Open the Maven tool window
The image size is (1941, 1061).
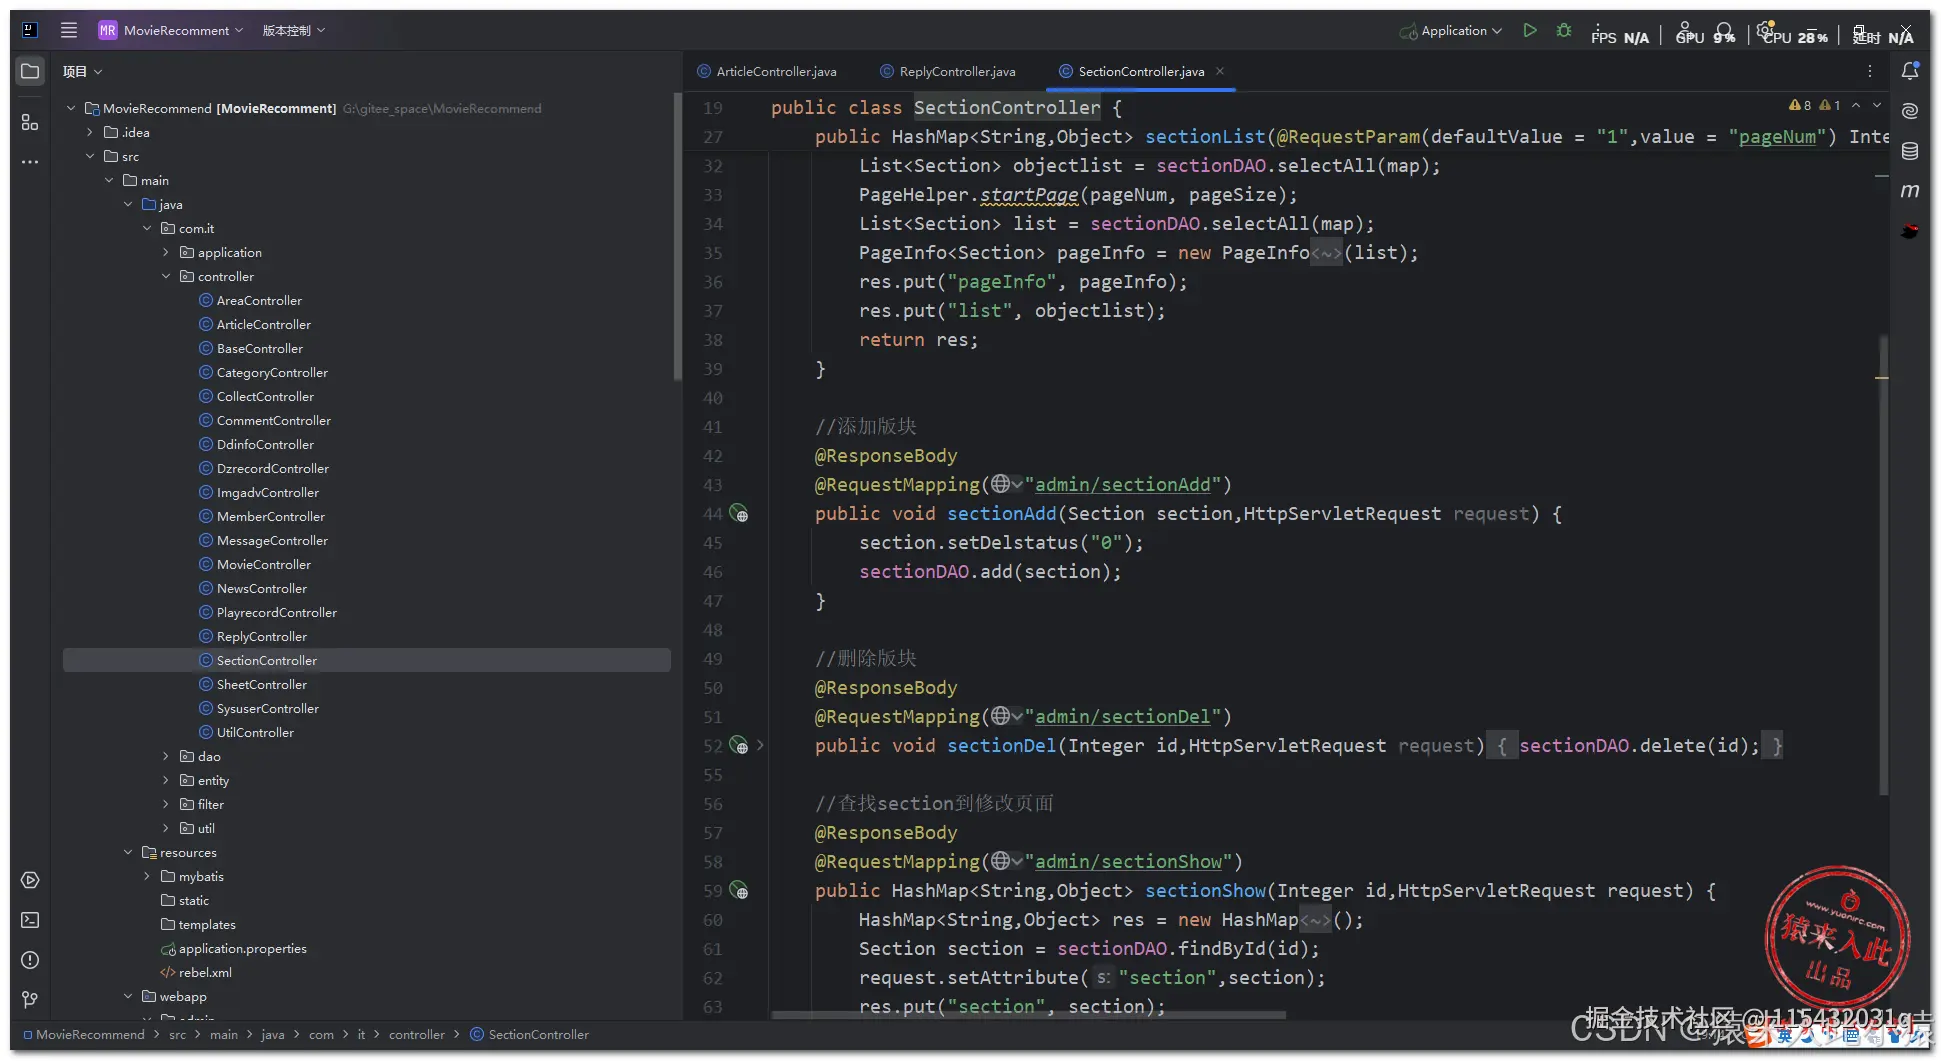click(x=1910, y=190)
